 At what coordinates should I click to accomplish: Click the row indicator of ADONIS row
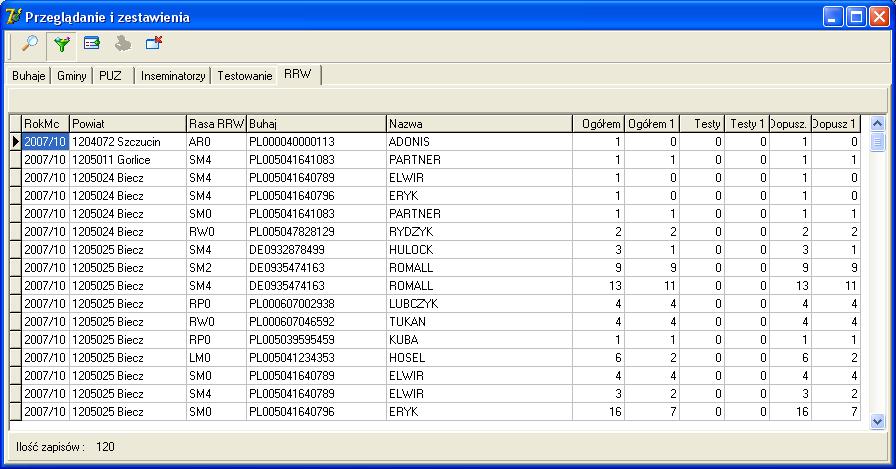pos(15,142)
